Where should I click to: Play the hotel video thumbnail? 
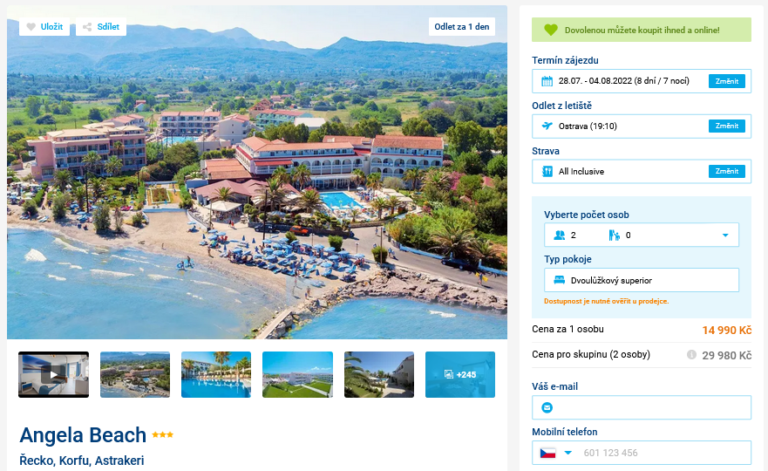pos(53,375)
